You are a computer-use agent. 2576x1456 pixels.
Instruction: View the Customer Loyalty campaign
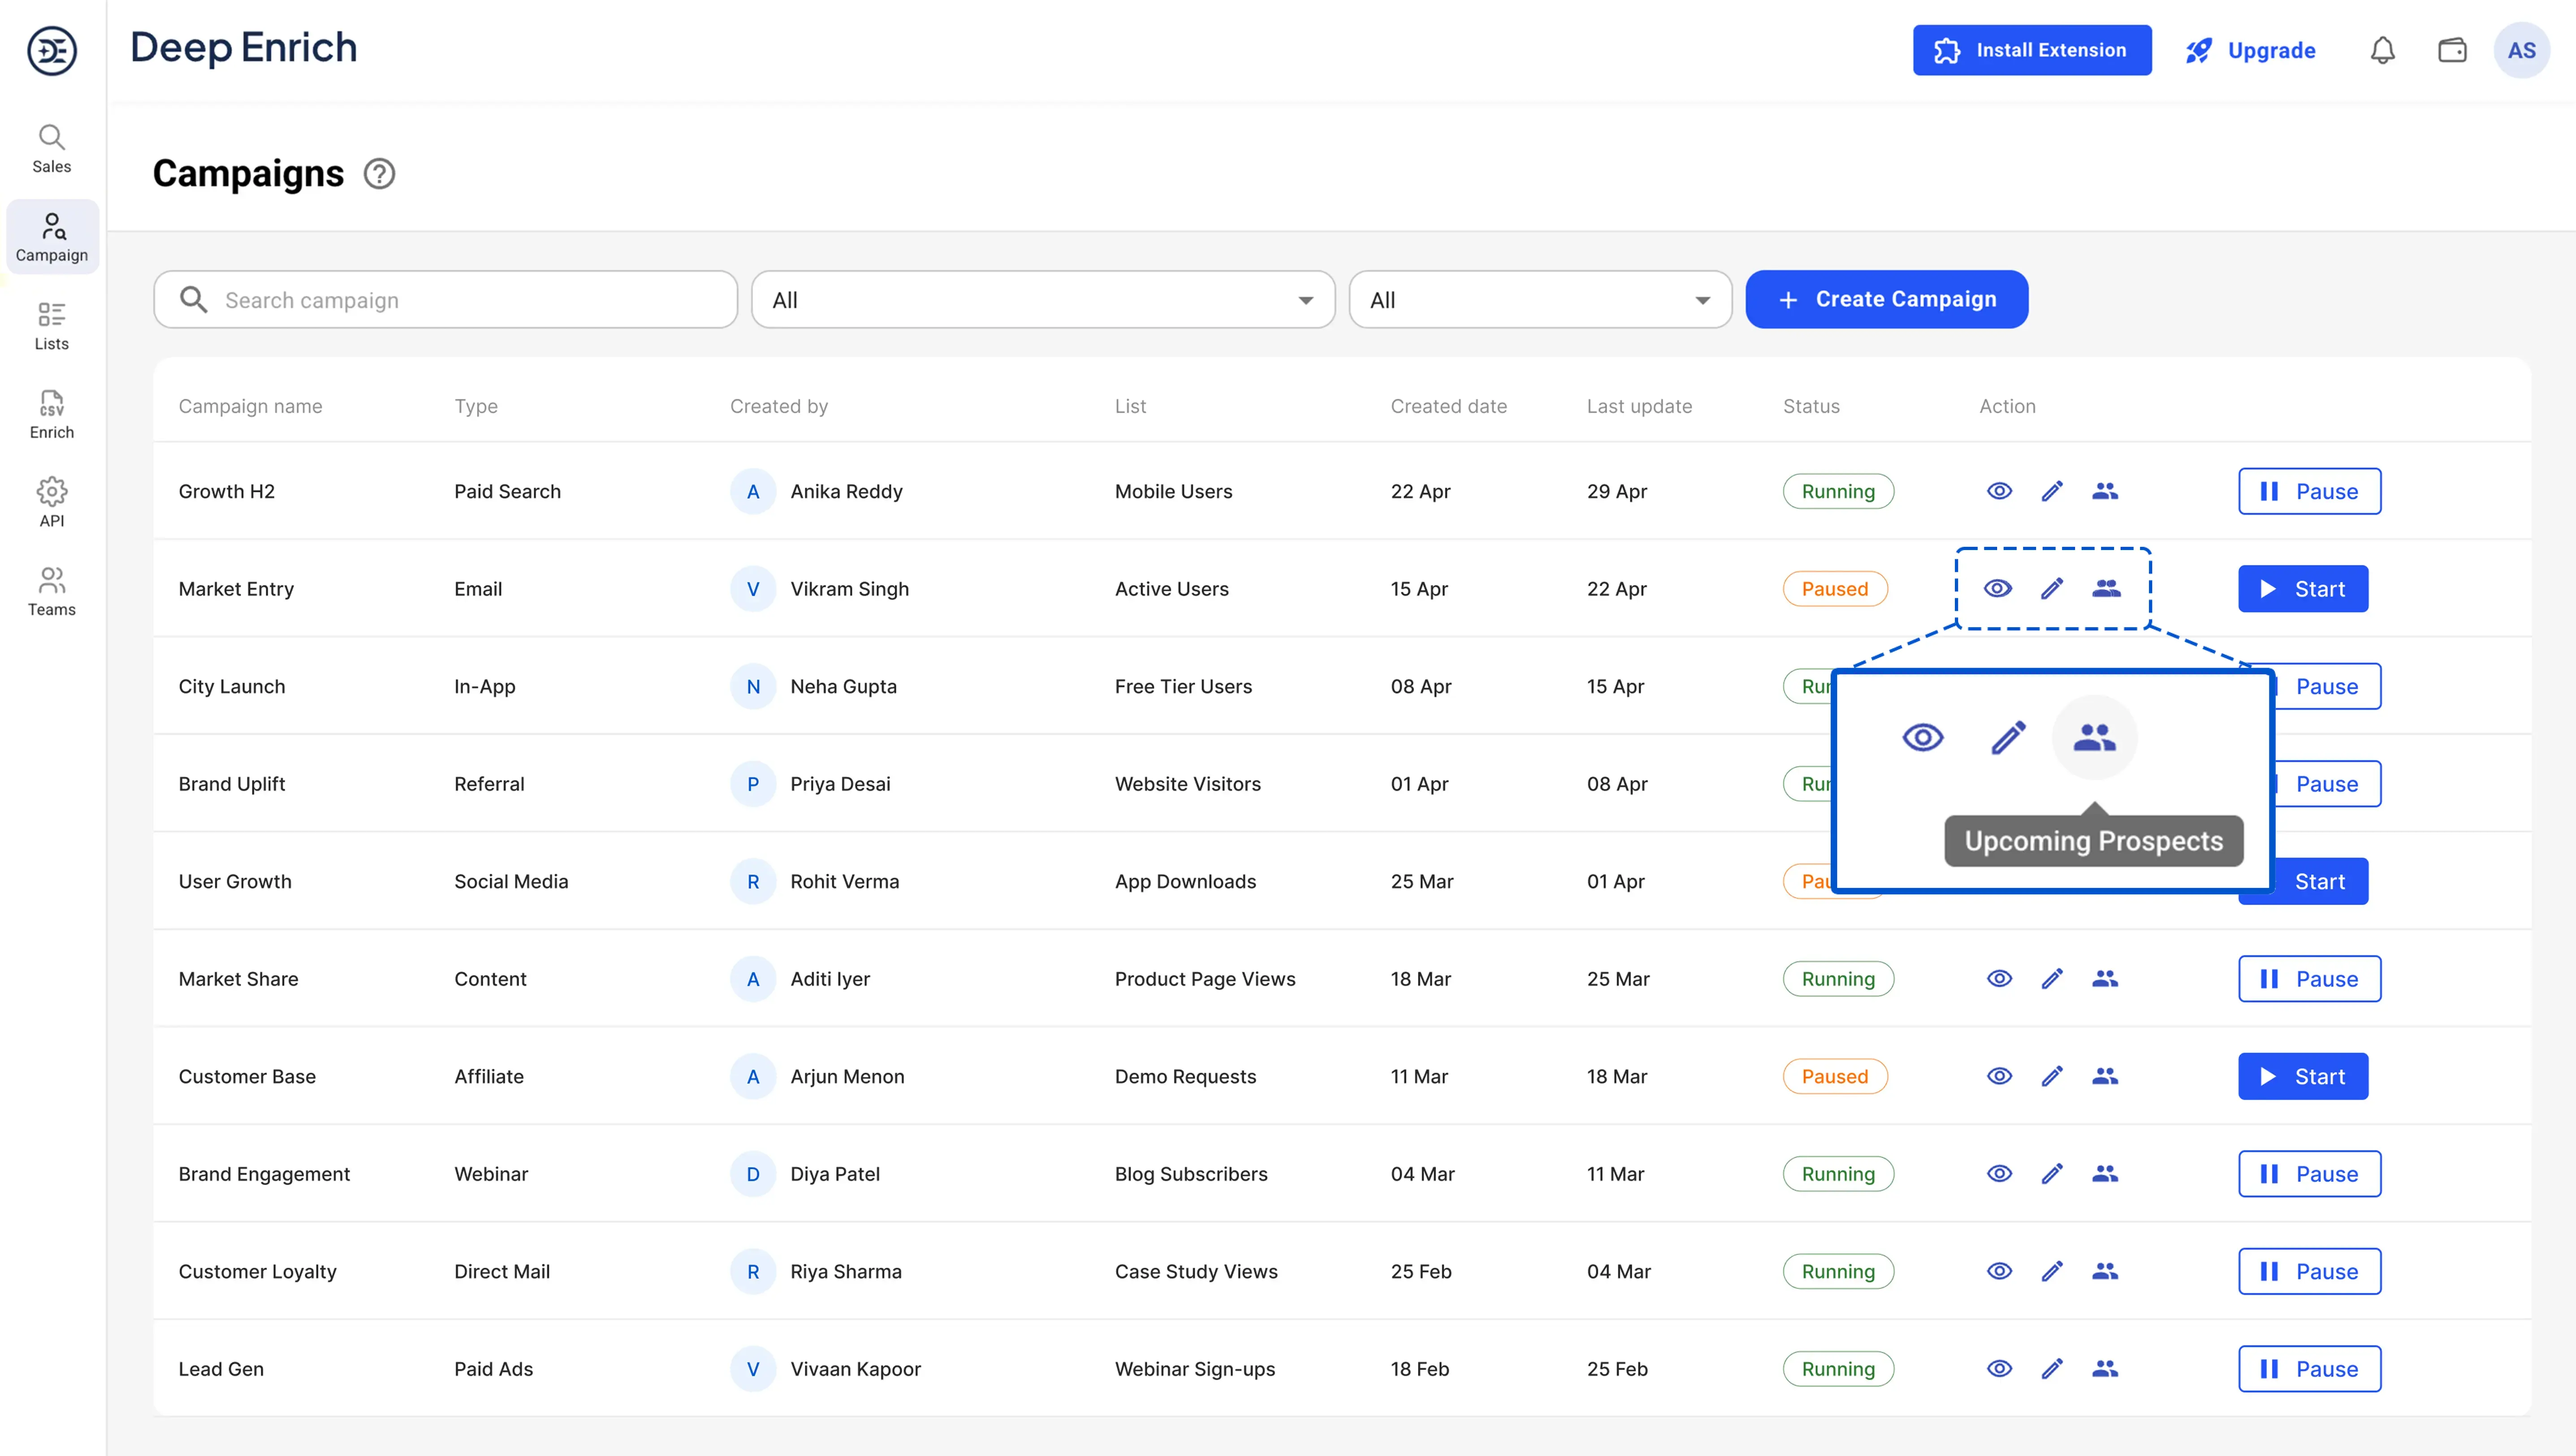click(1999, 1271)
